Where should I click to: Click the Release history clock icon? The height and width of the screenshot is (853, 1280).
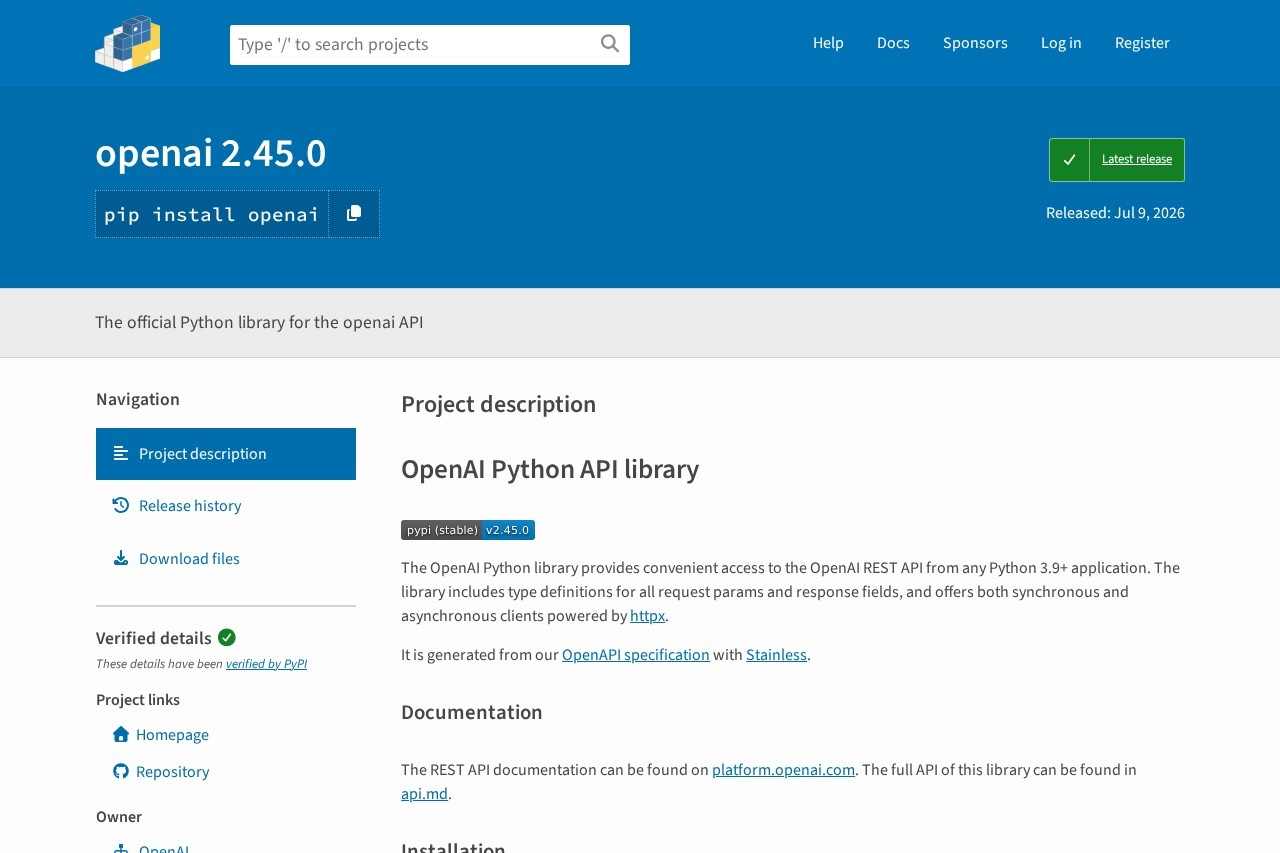[121, 506]
